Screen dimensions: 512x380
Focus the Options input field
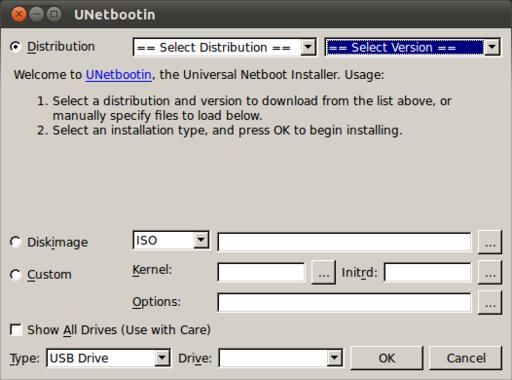point(344,303)
